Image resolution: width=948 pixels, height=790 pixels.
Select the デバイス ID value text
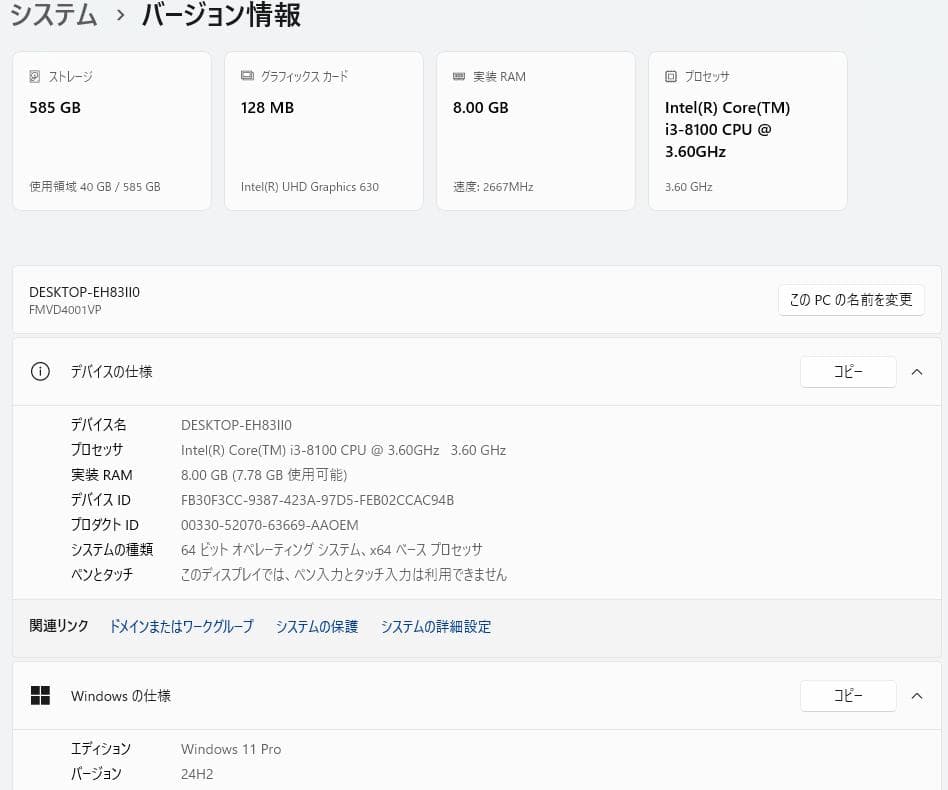click(317, 499)
